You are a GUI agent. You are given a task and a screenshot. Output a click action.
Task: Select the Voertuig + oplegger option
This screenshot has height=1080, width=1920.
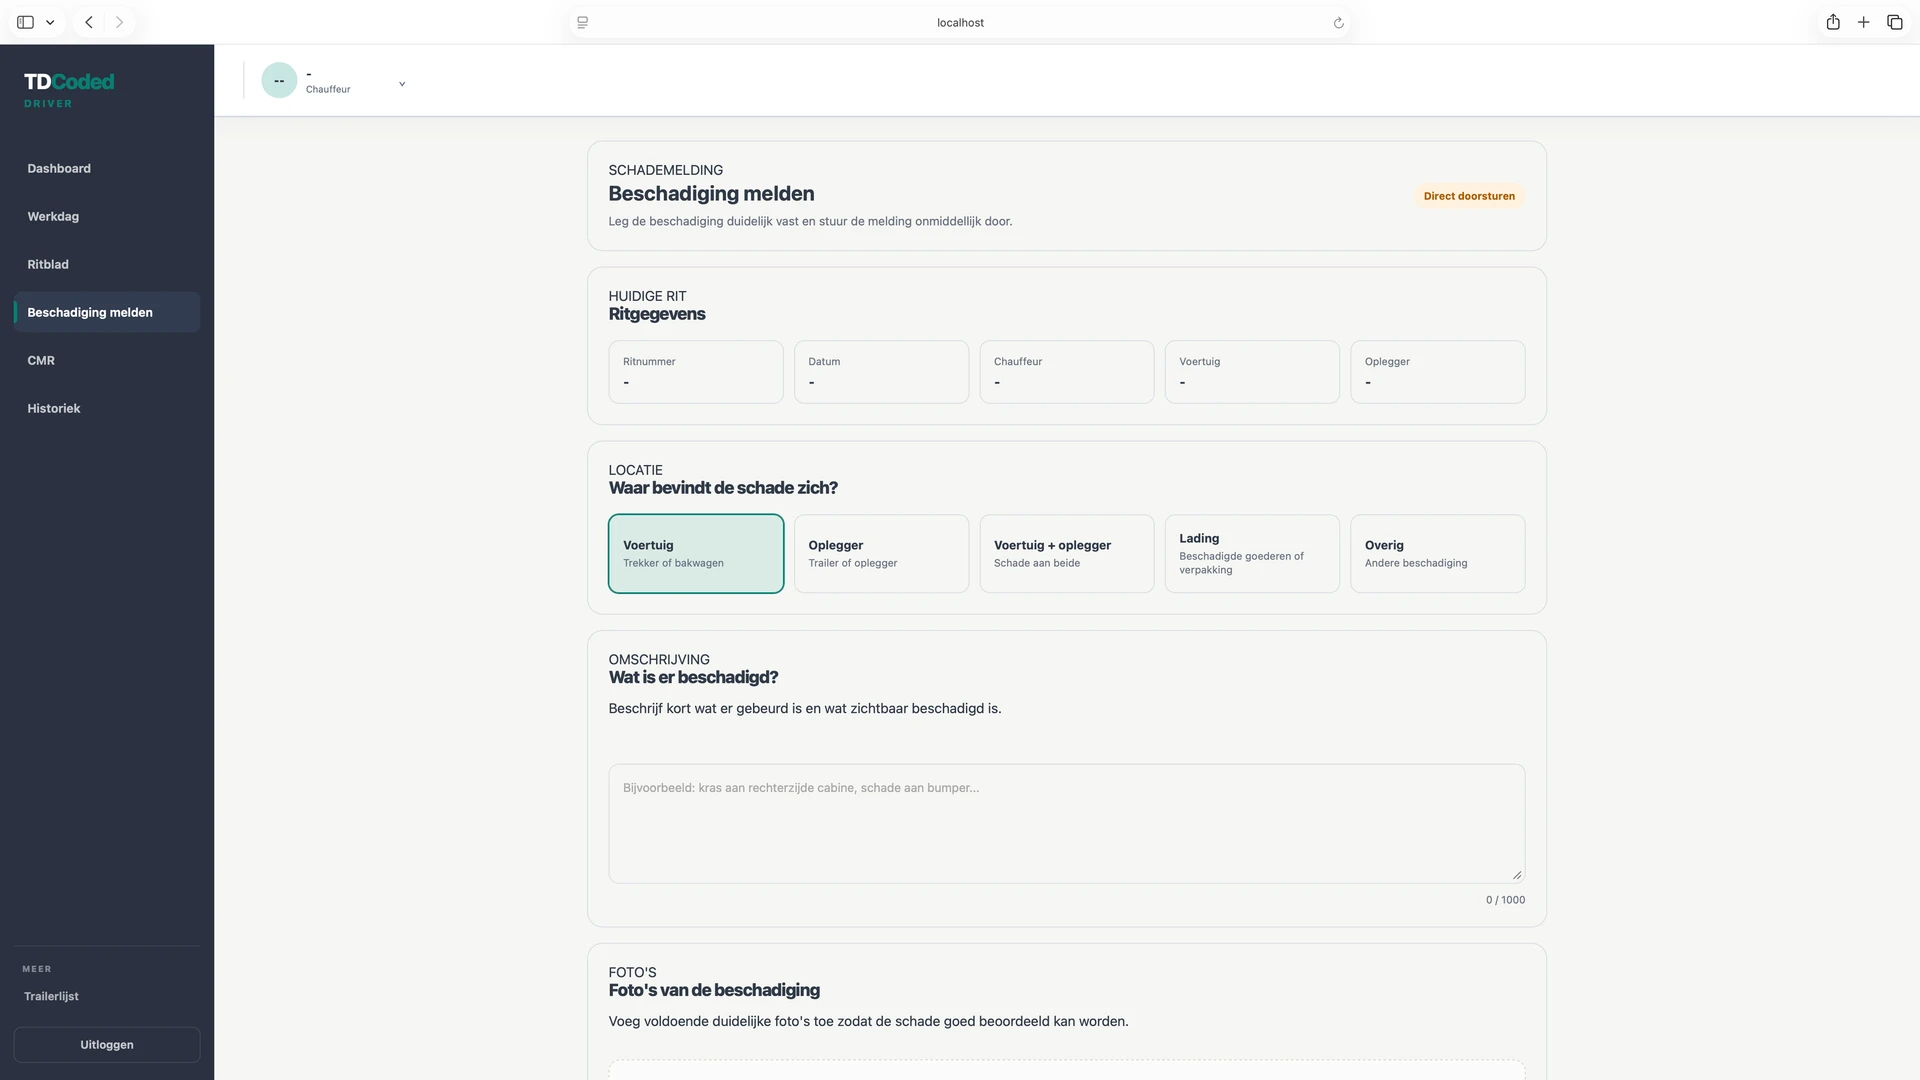[x=1067, y=554]
